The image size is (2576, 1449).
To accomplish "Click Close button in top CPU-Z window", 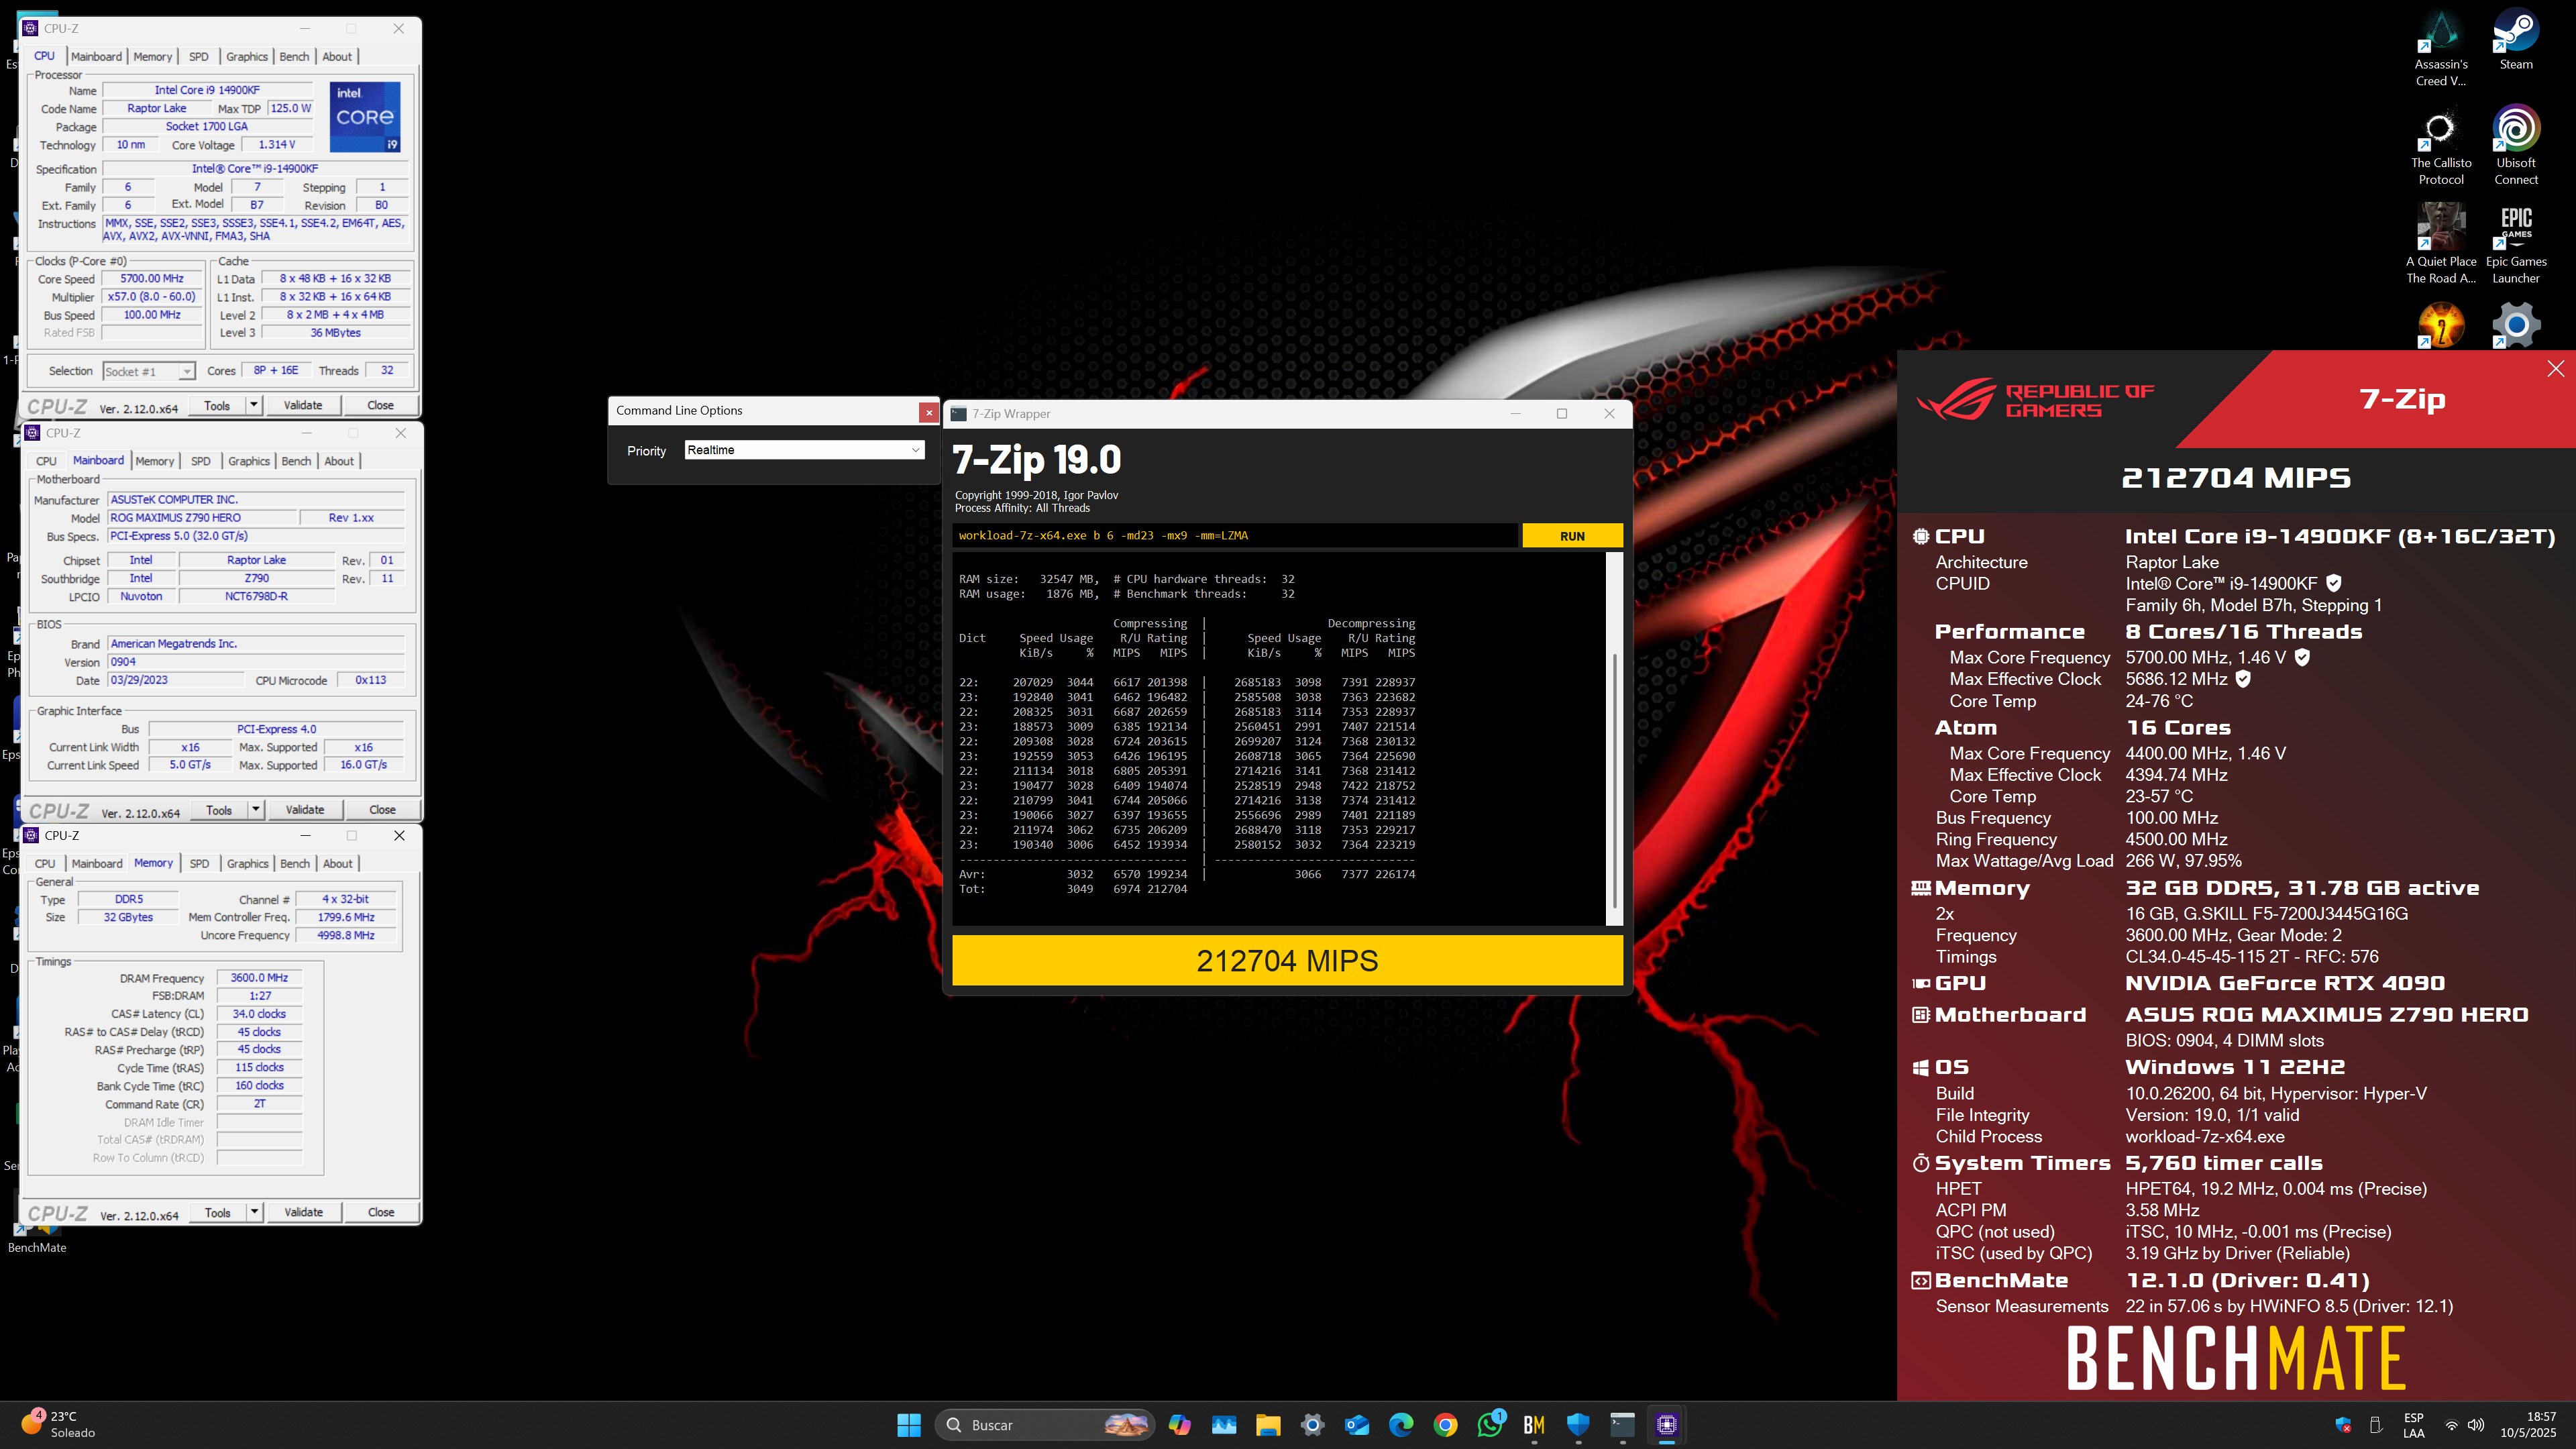I will pyautogui.click(x=380, y=405).
